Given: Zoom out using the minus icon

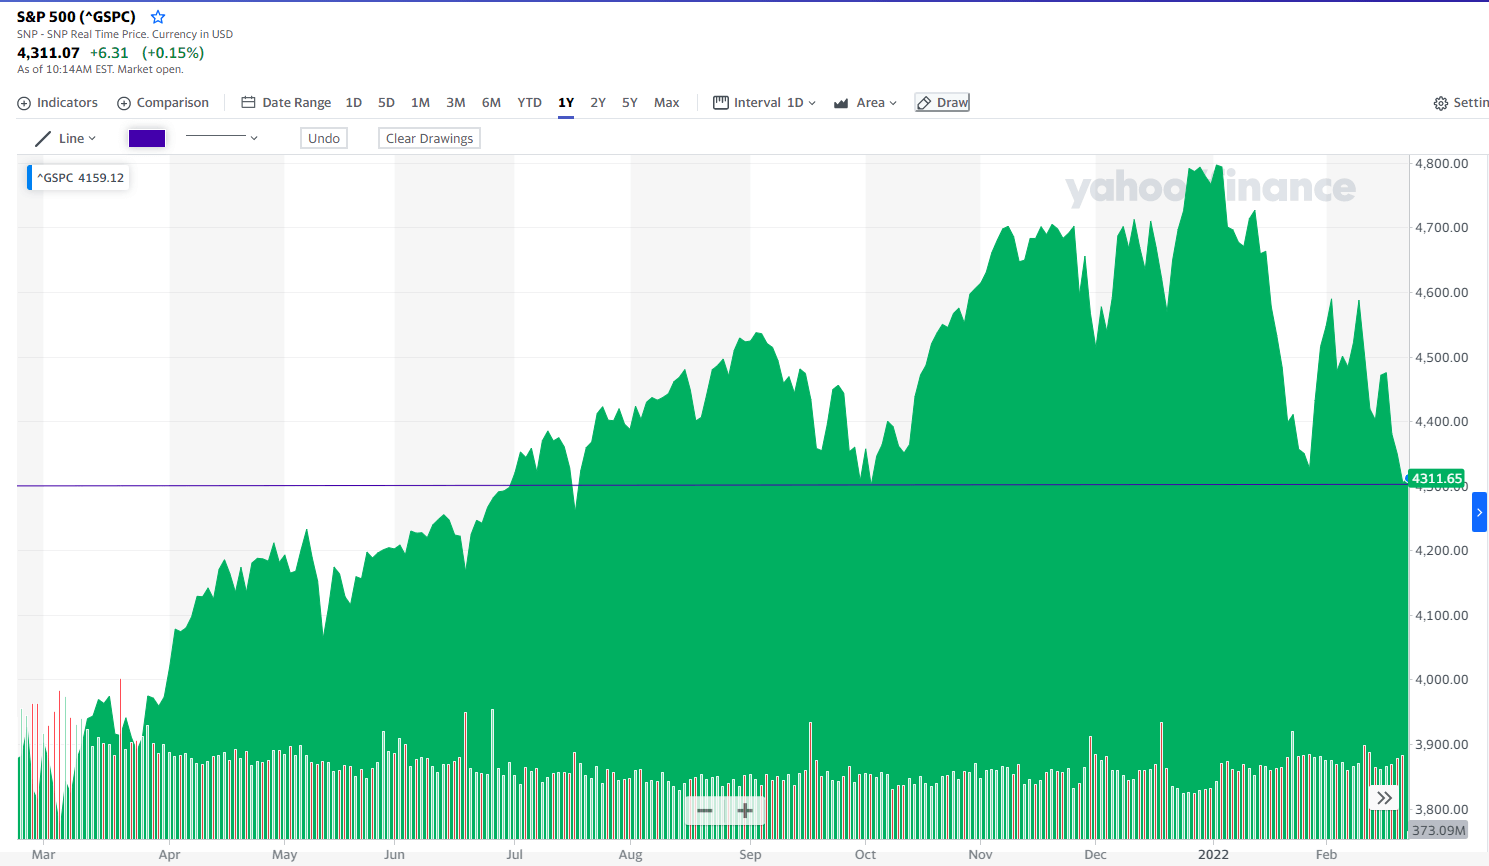Looking at the screenshot, I should (704, 811).
